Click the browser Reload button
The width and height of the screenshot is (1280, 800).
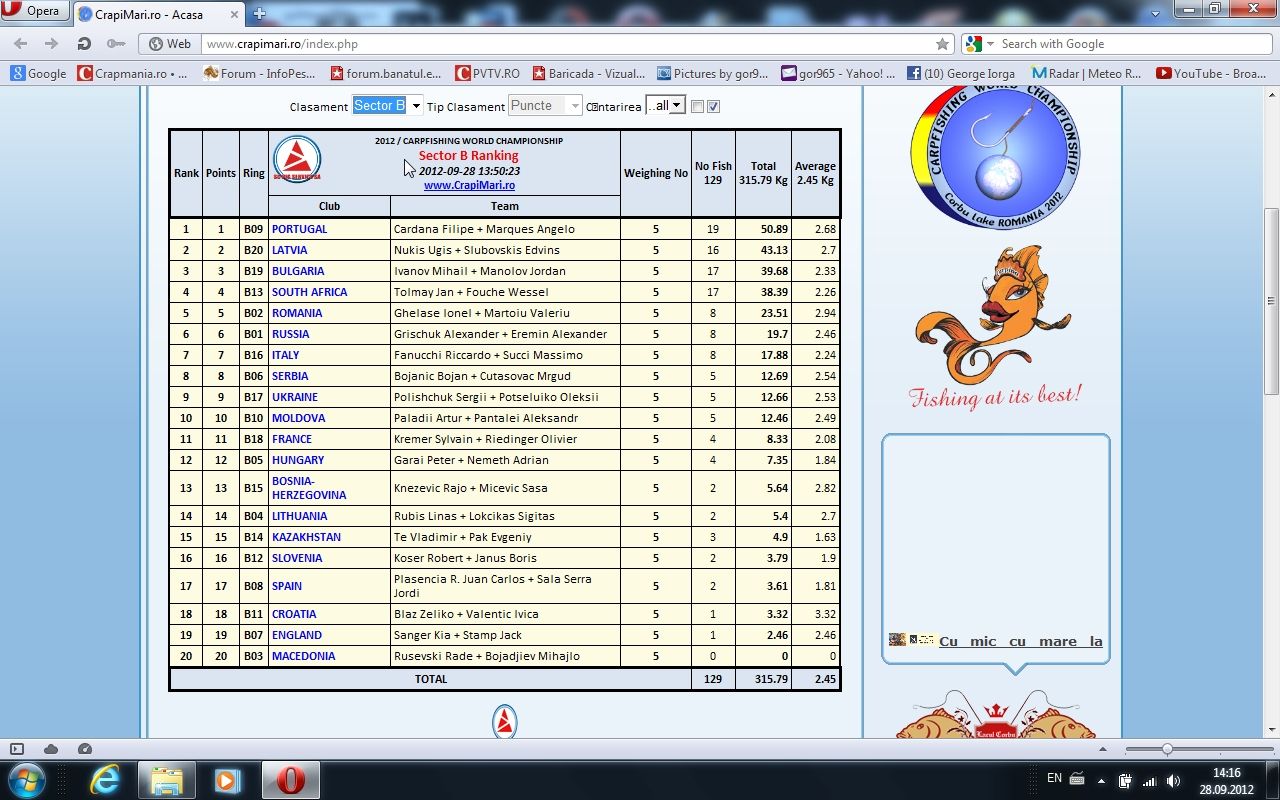tap(84, 44)
